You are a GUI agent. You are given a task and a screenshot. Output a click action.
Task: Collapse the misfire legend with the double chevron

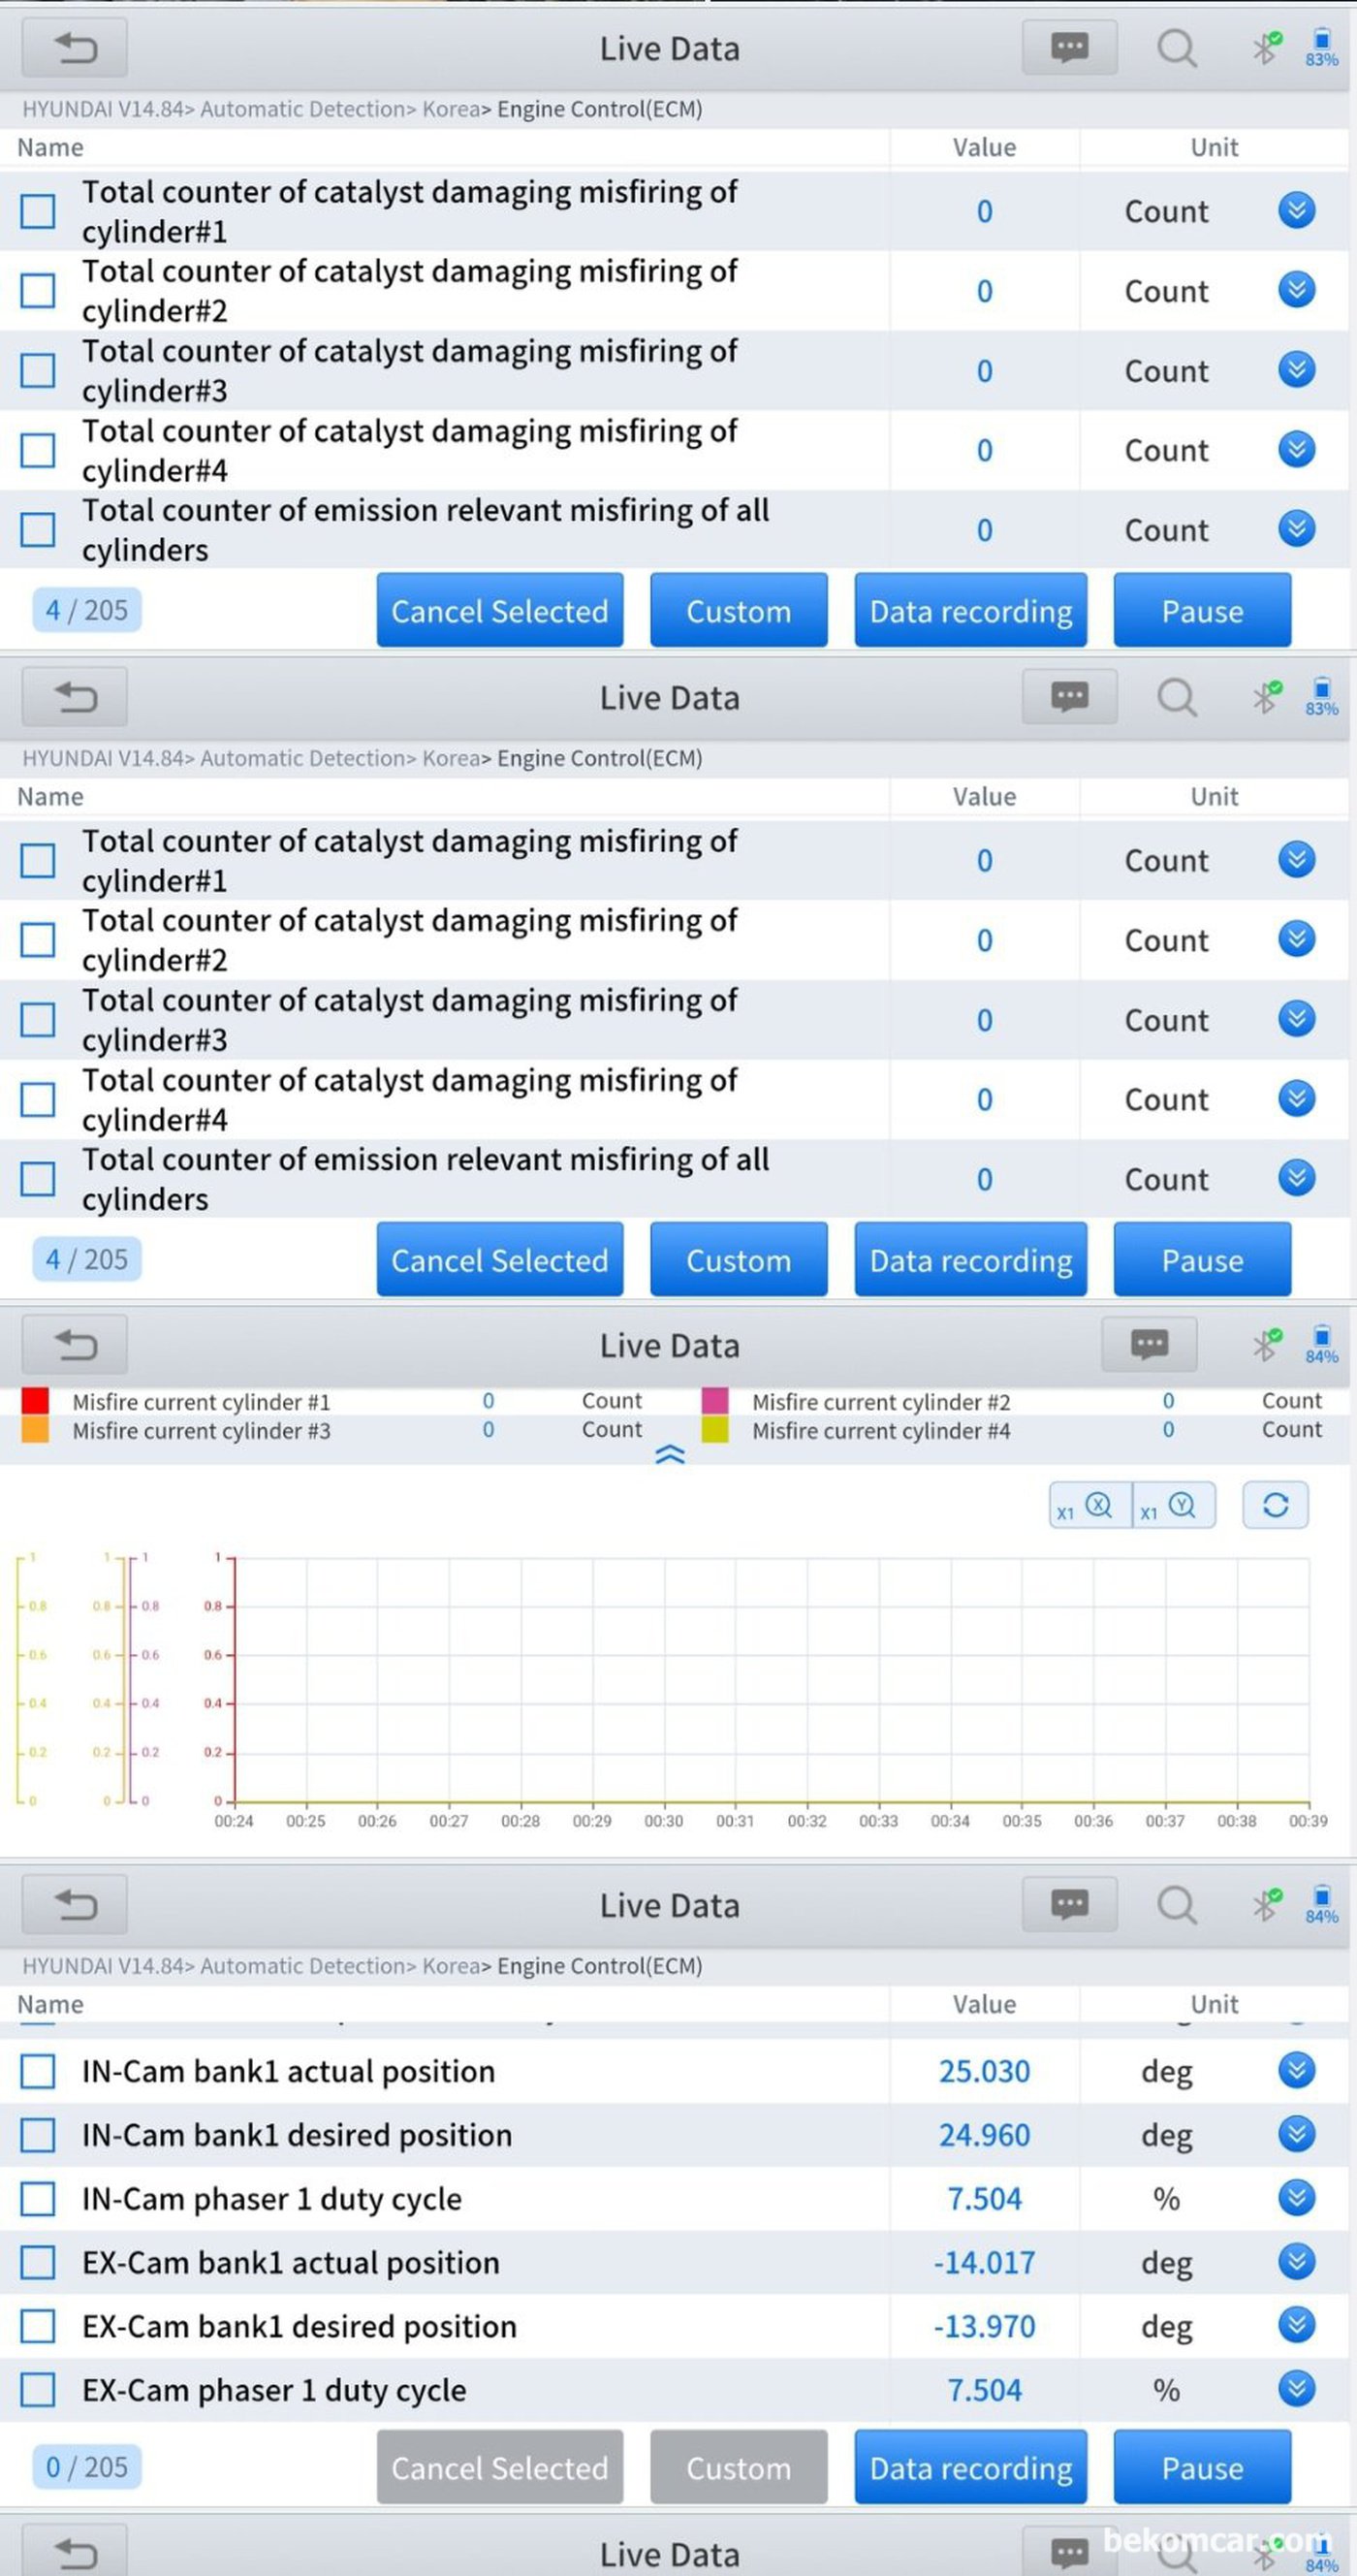pyautogui.click(x=669, y=1455)
